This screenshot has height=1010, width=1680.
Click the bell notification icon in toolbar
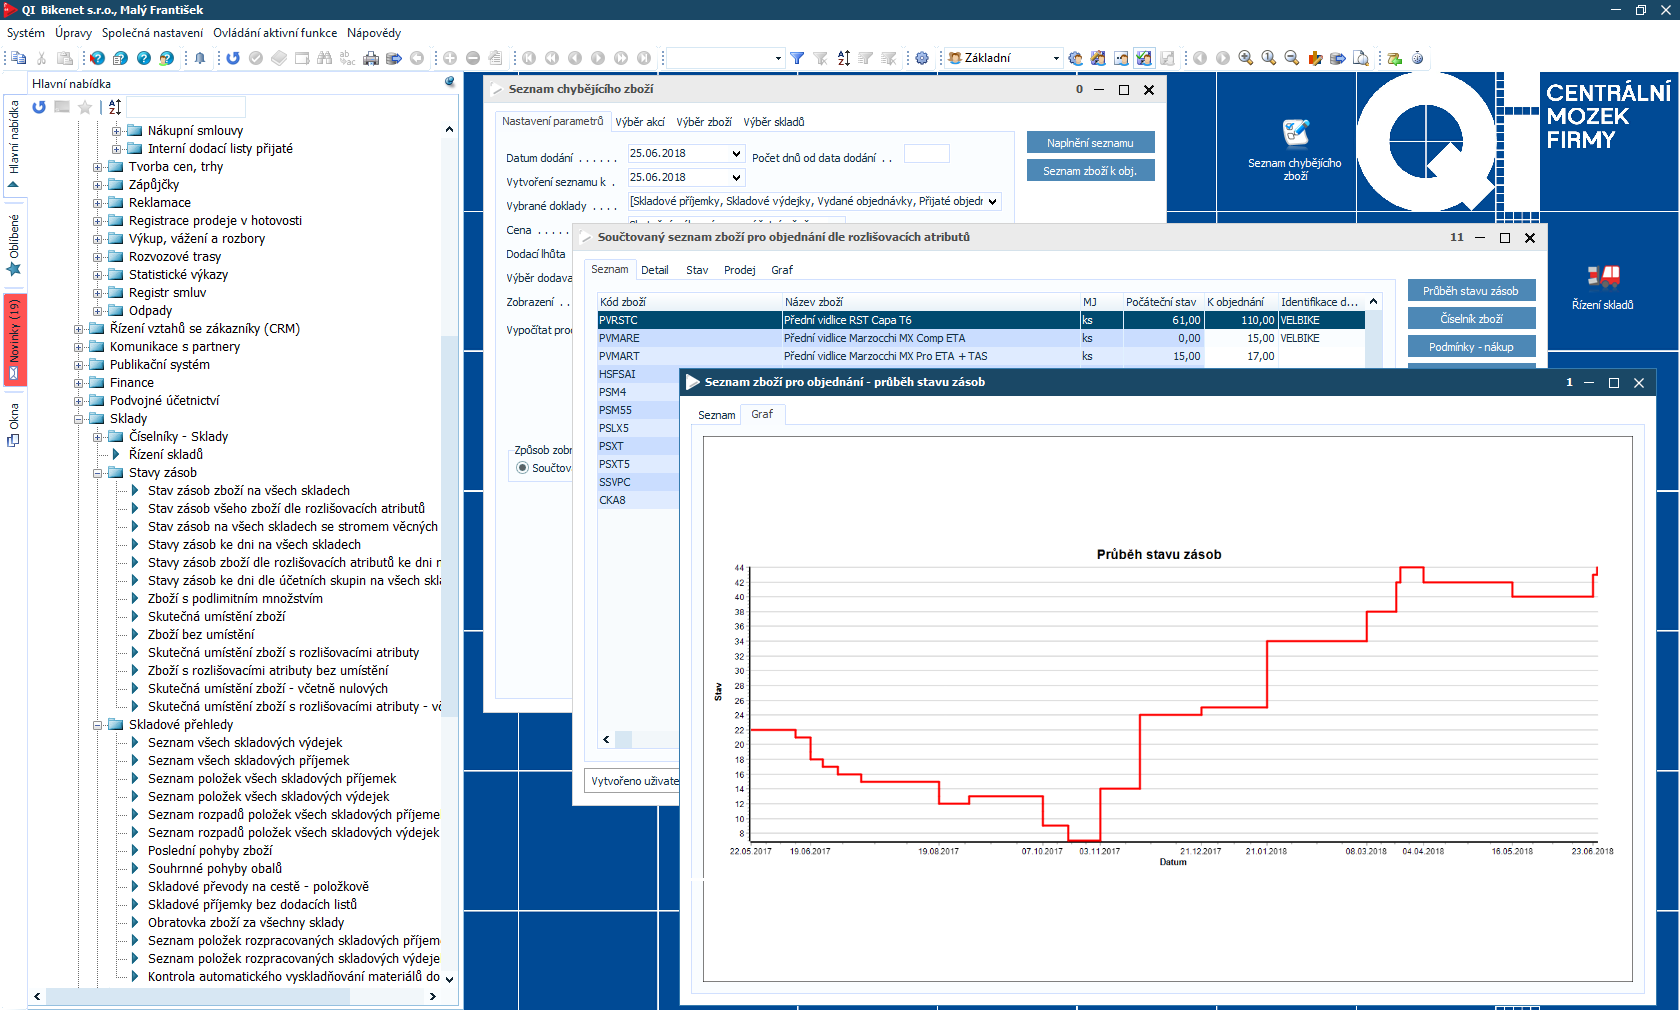click(200, 58)
